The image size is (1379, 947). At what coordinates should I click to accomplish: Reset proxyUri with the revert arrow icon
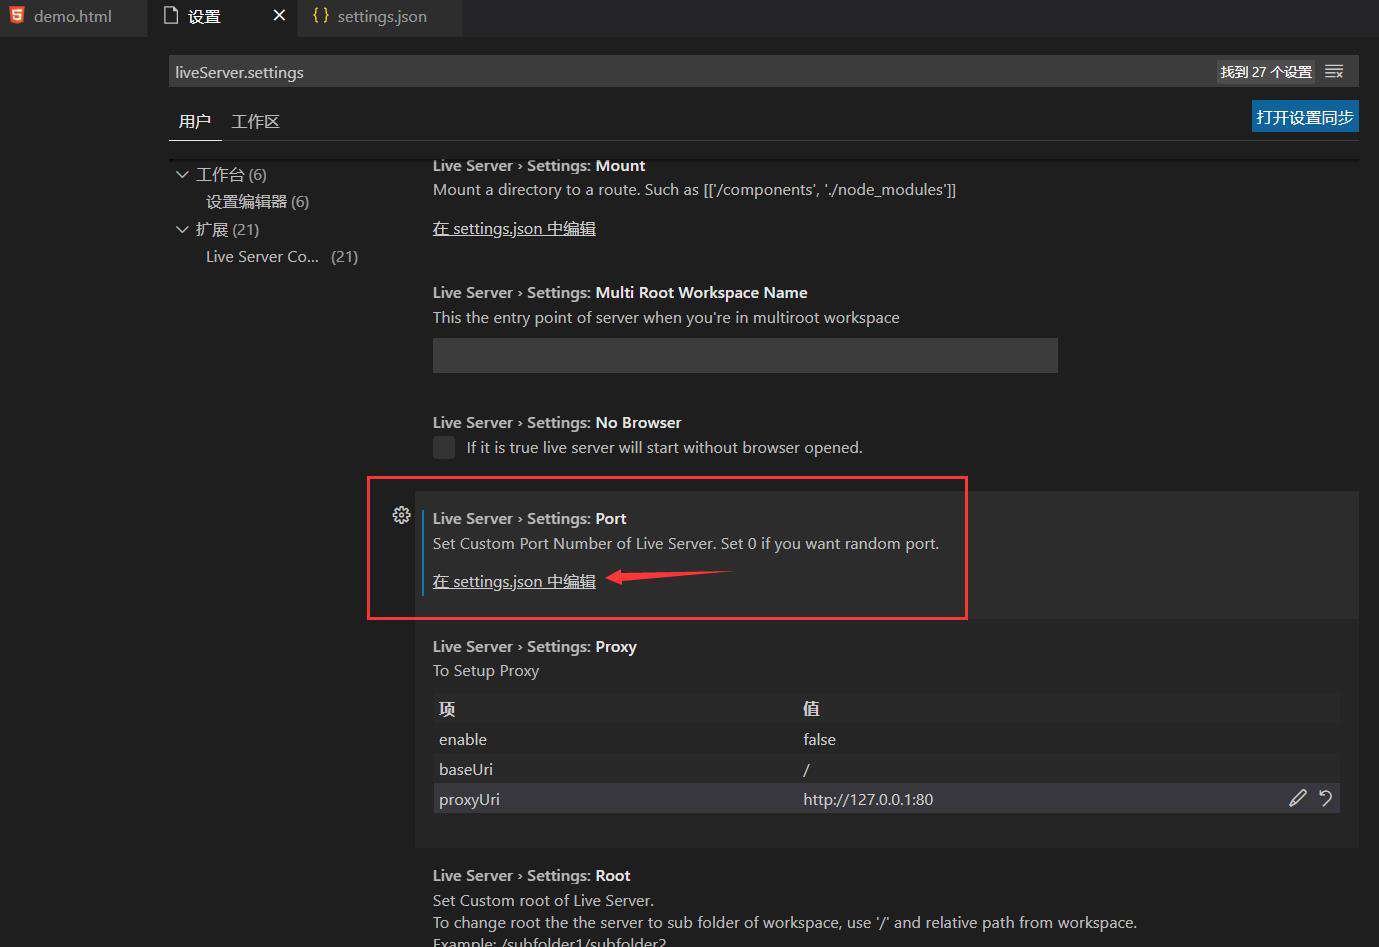pos(1325,798)
